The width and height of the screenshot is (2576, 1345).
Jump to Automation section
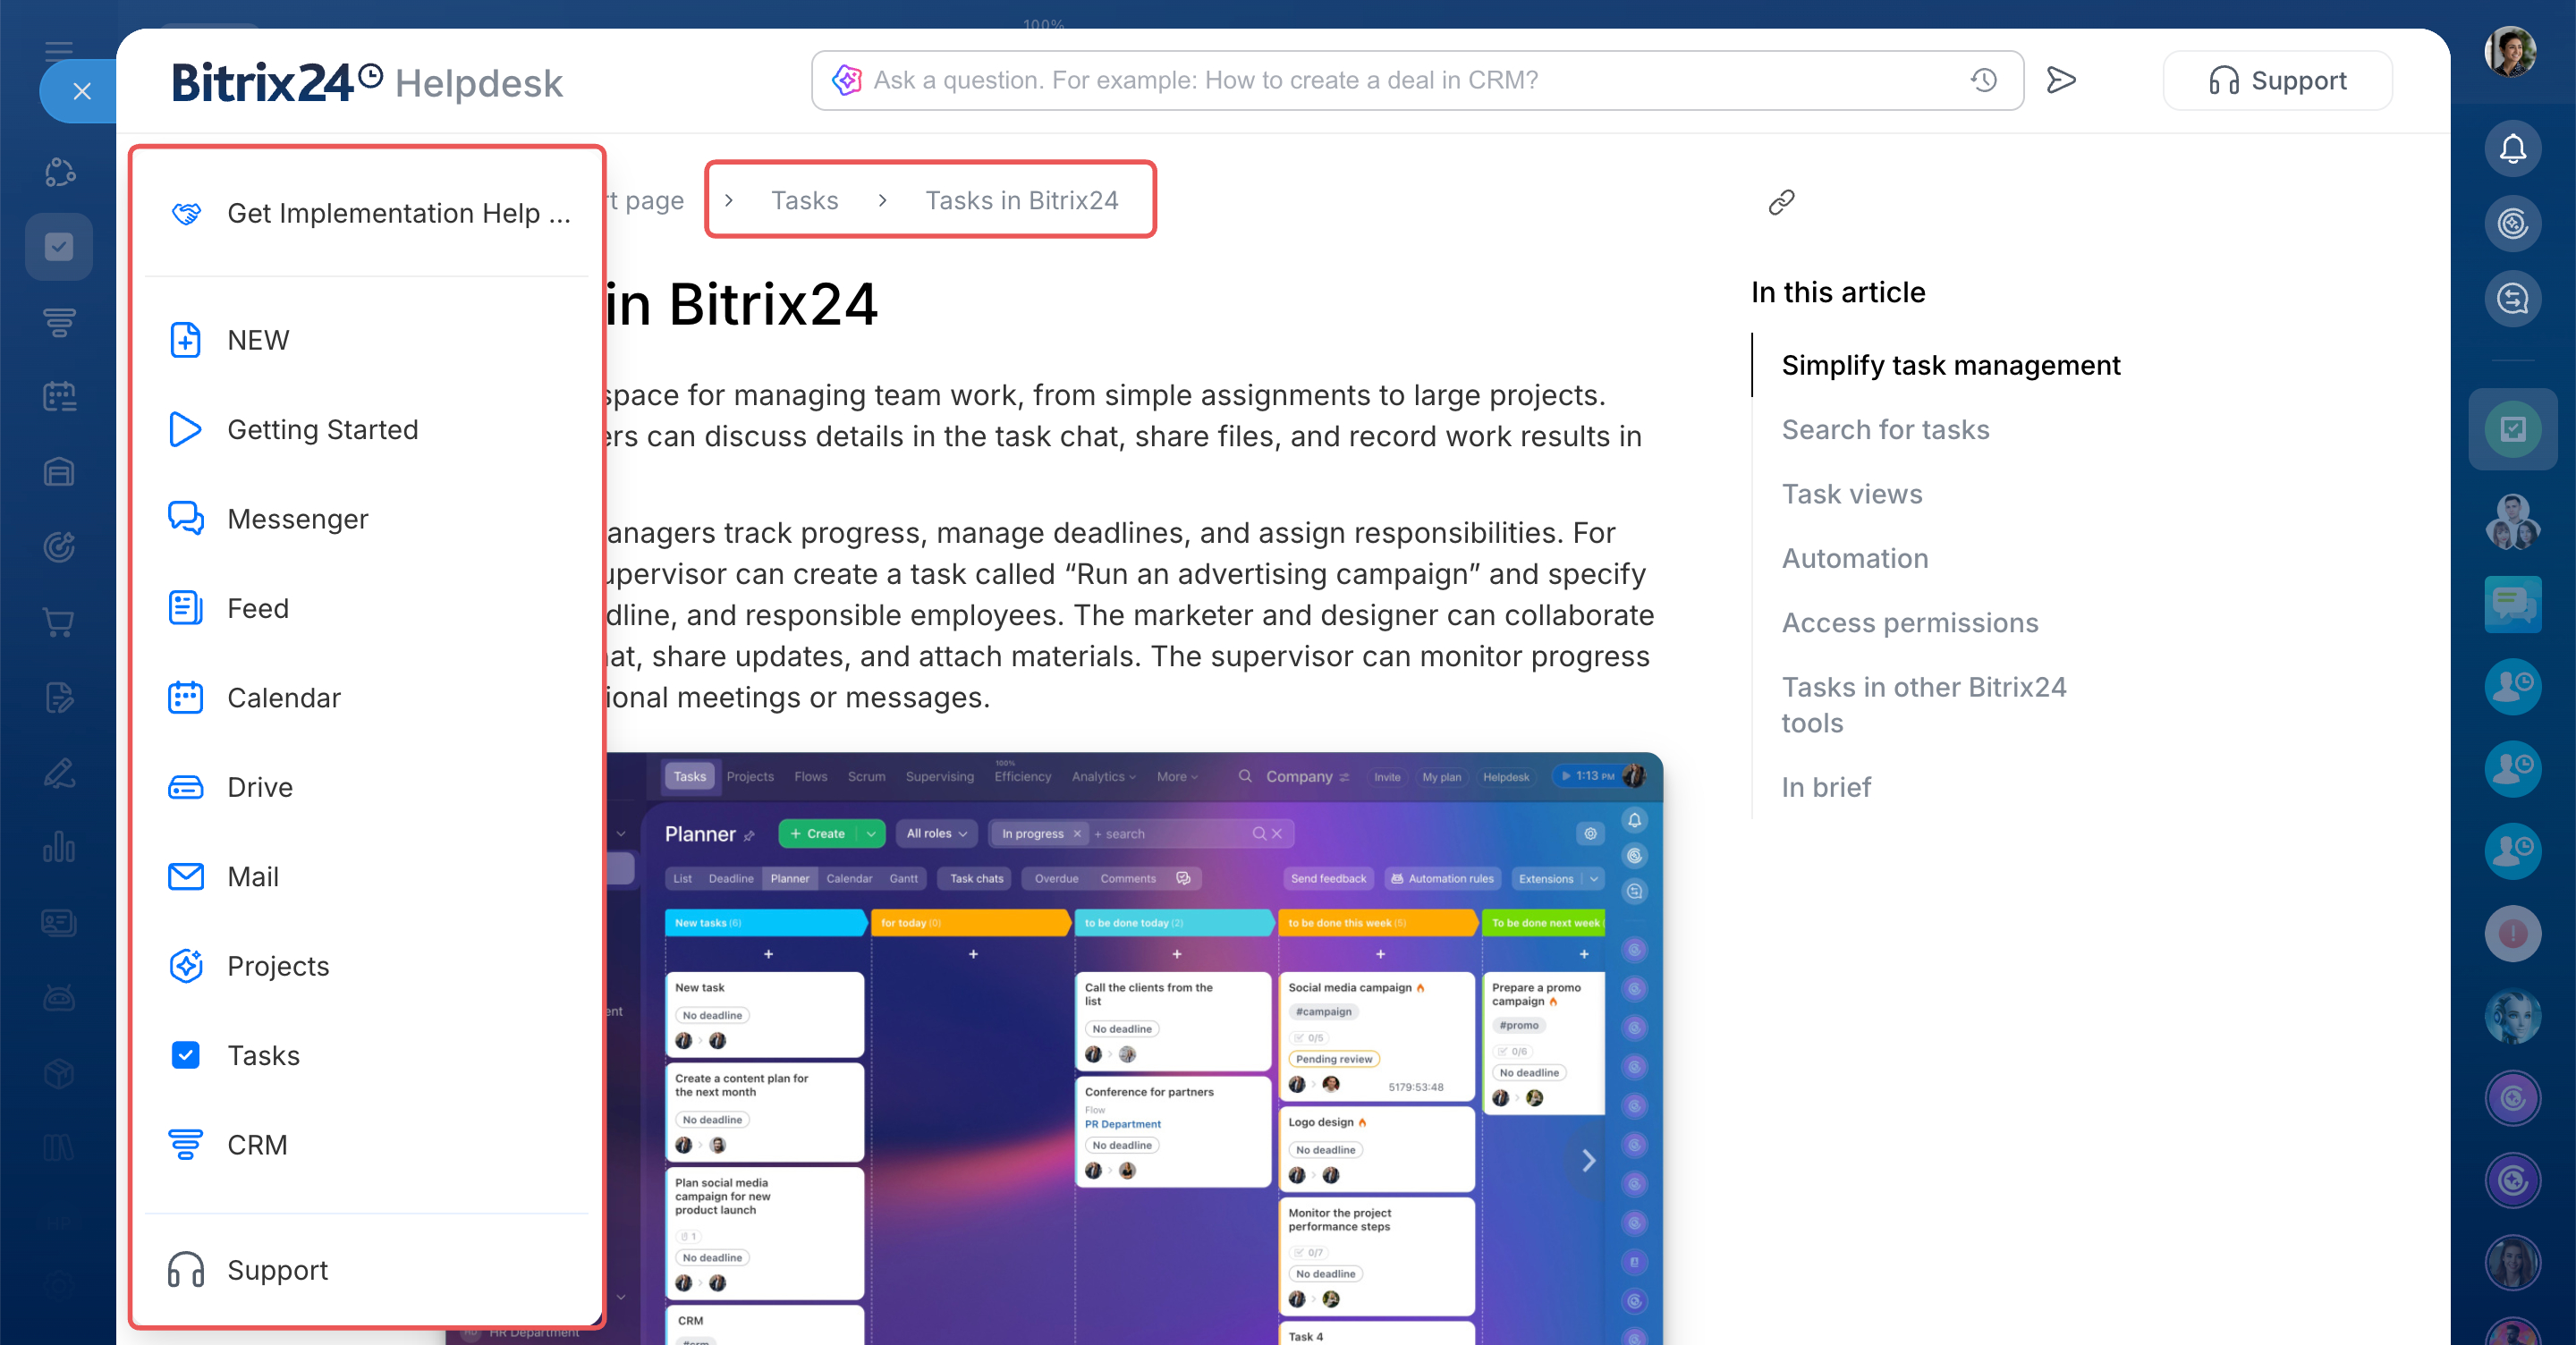[1855, 559]
